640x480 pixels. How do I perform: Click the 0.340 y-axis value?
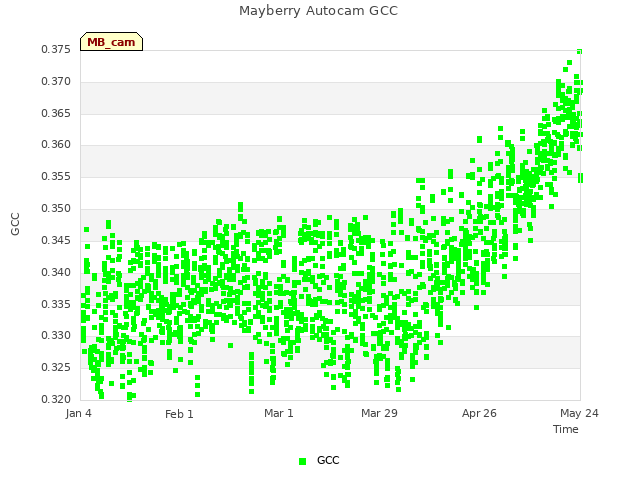point(56,272)
